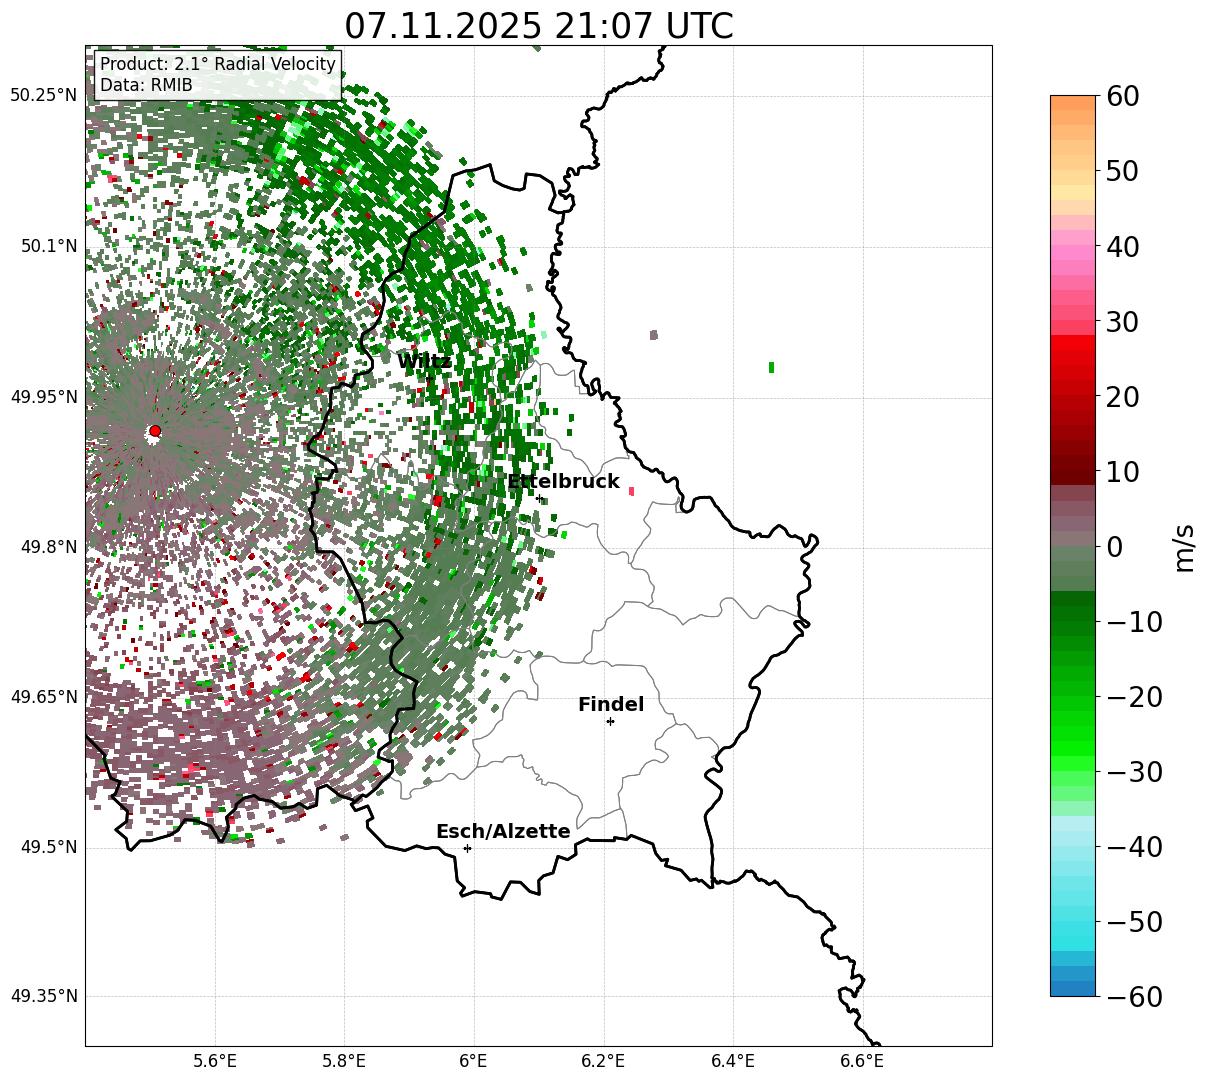Click the colorbar tick label −30

coord(1134,772)
